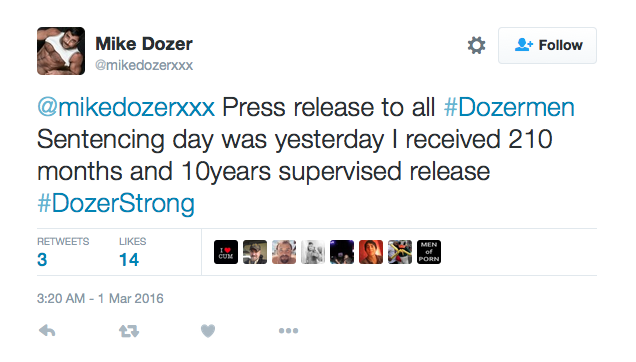
Task: Click the 'MEN of PORN' avatar thumbnail
Action: click(429, 252)
